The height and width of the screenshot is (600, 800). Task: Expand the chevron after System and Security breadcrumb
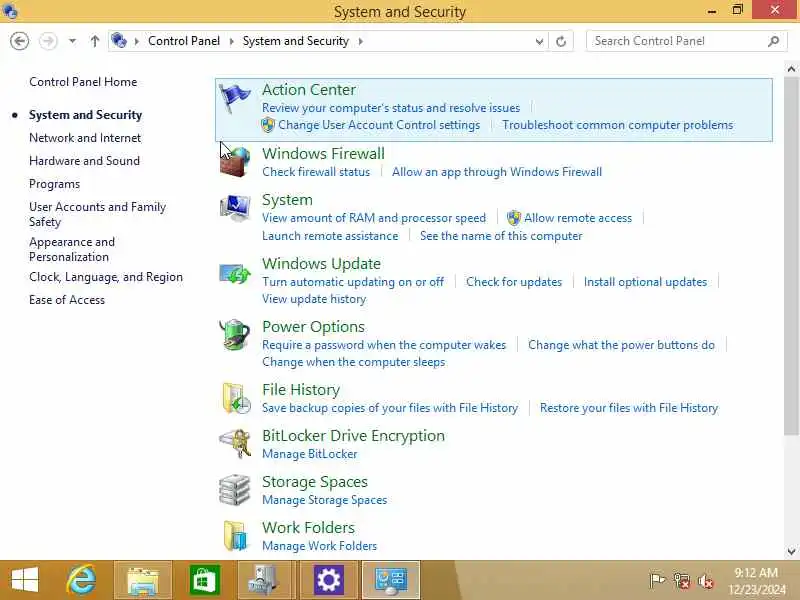coord(361,41)
